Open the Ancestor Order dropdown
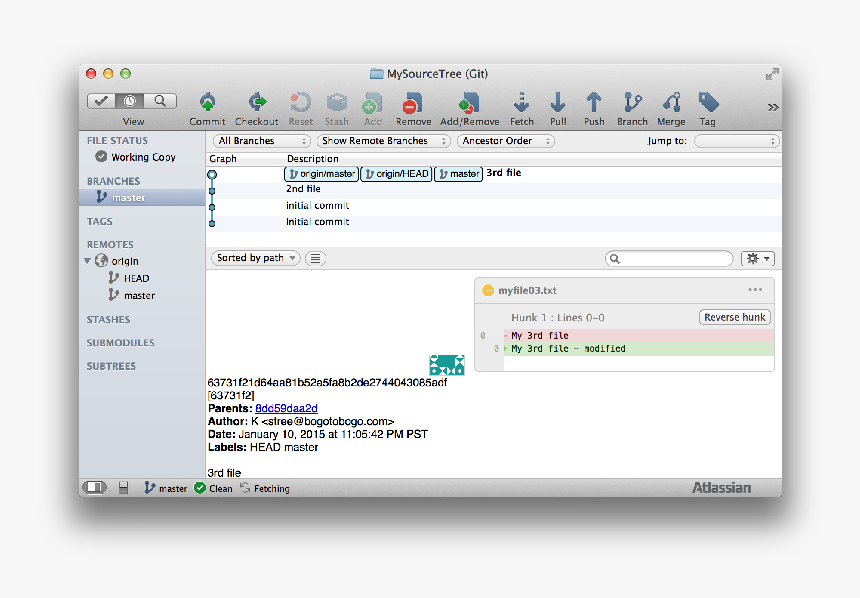 pos(506,141)
